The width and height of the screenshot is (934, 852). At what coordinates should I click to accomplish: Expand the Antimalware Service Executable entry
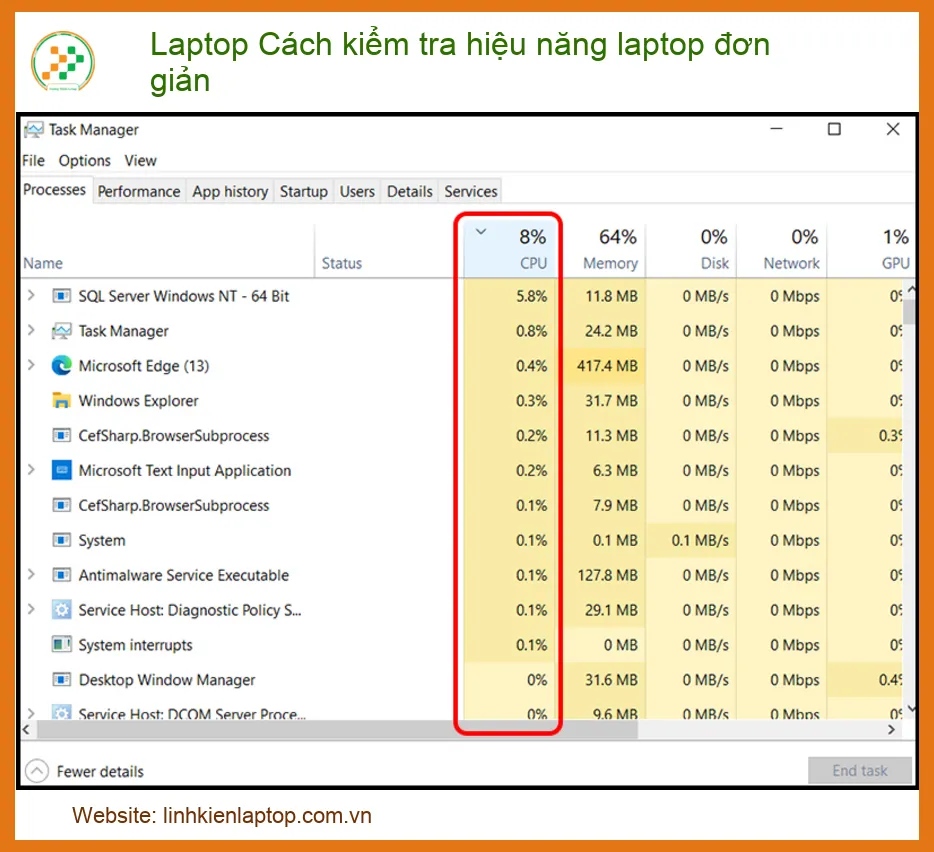tap(32, 574)
